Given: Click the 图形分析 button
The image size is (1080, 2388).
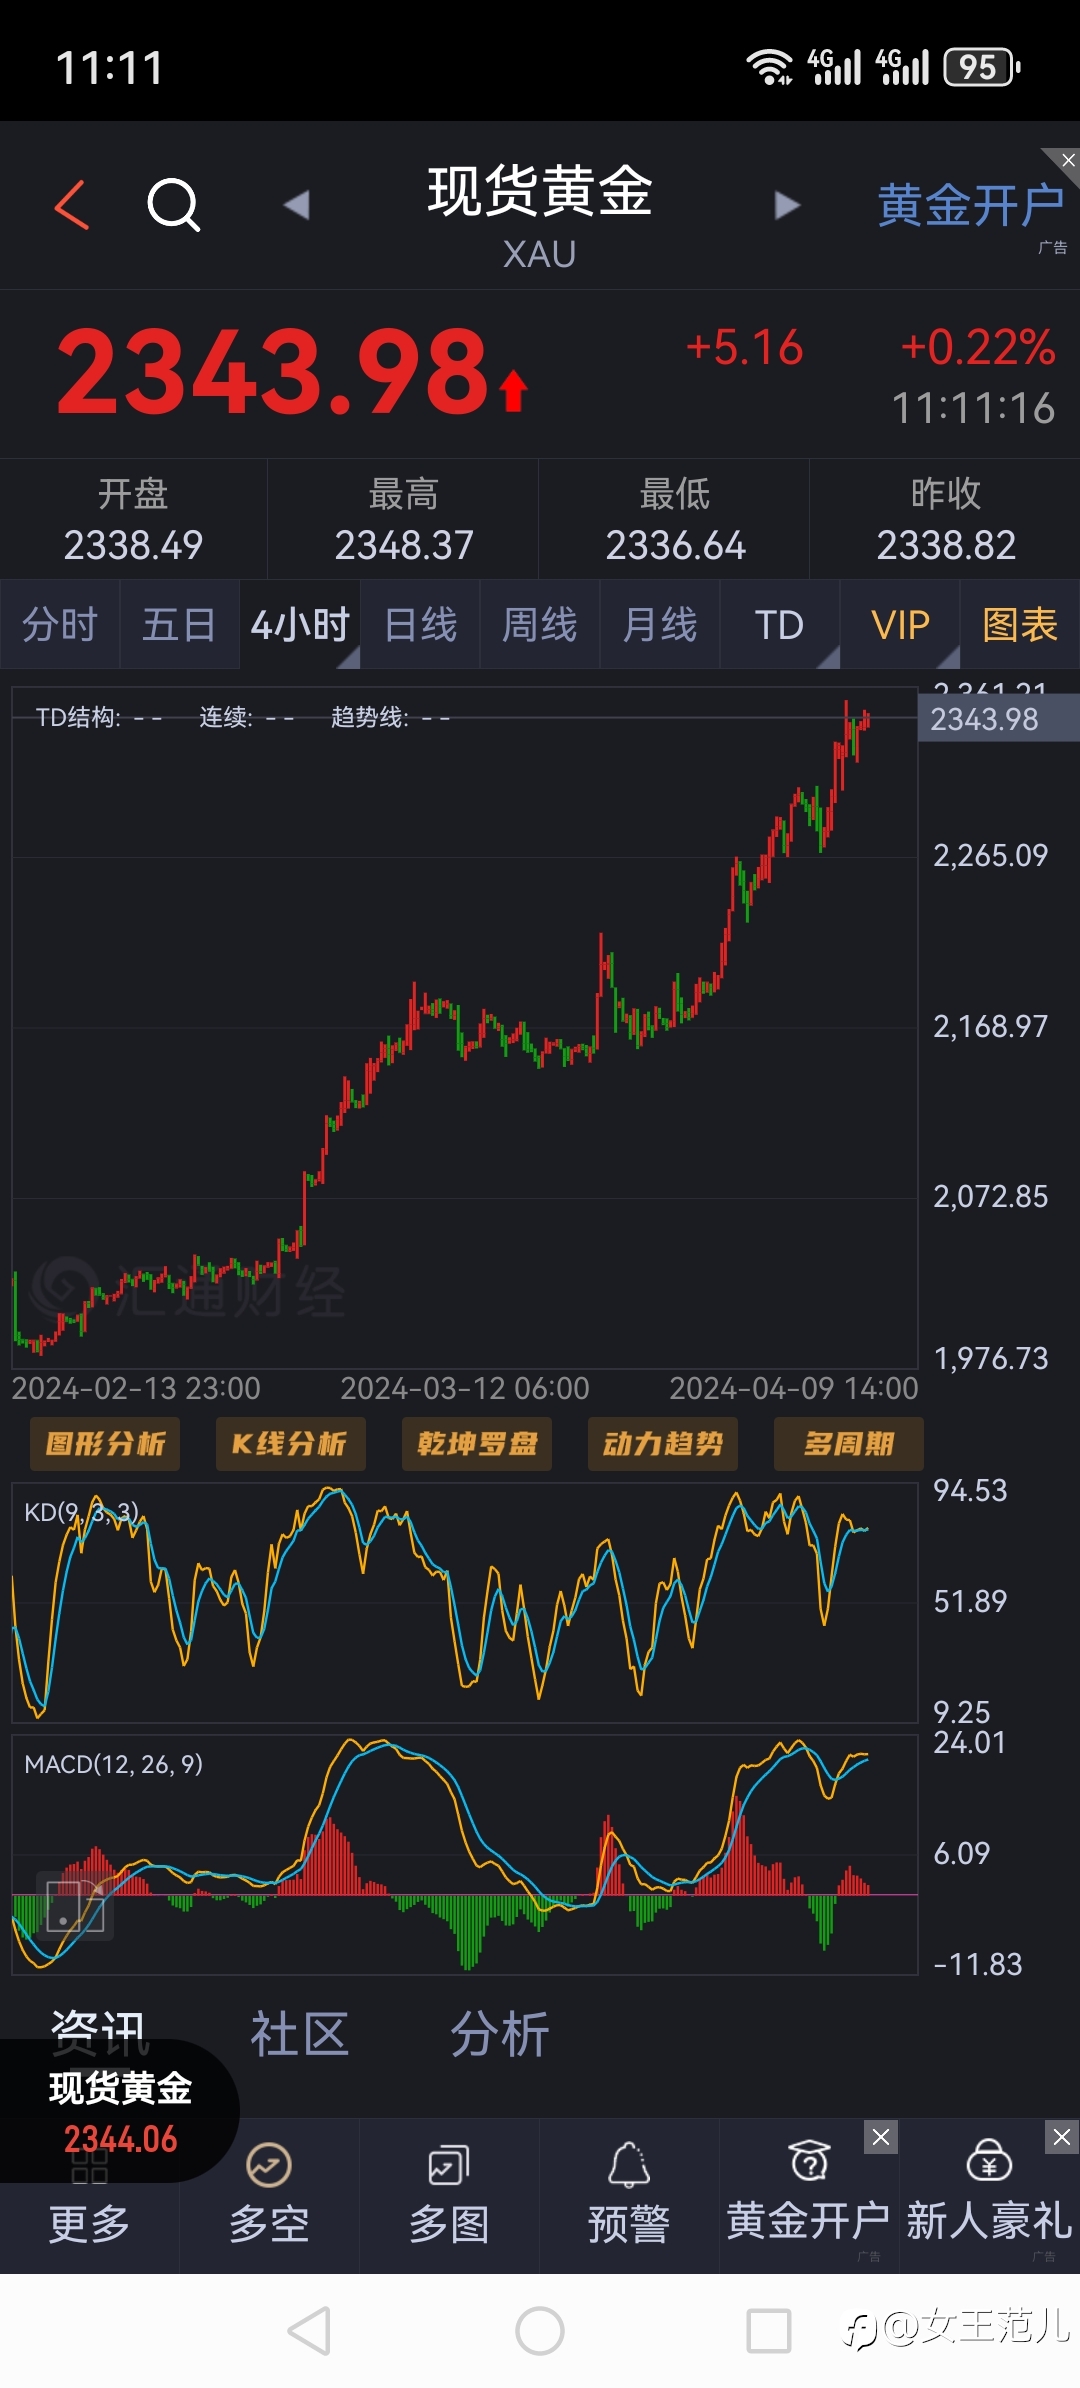Looking at the screenshot, I should pyautogui.click(x=105, y=1444).
